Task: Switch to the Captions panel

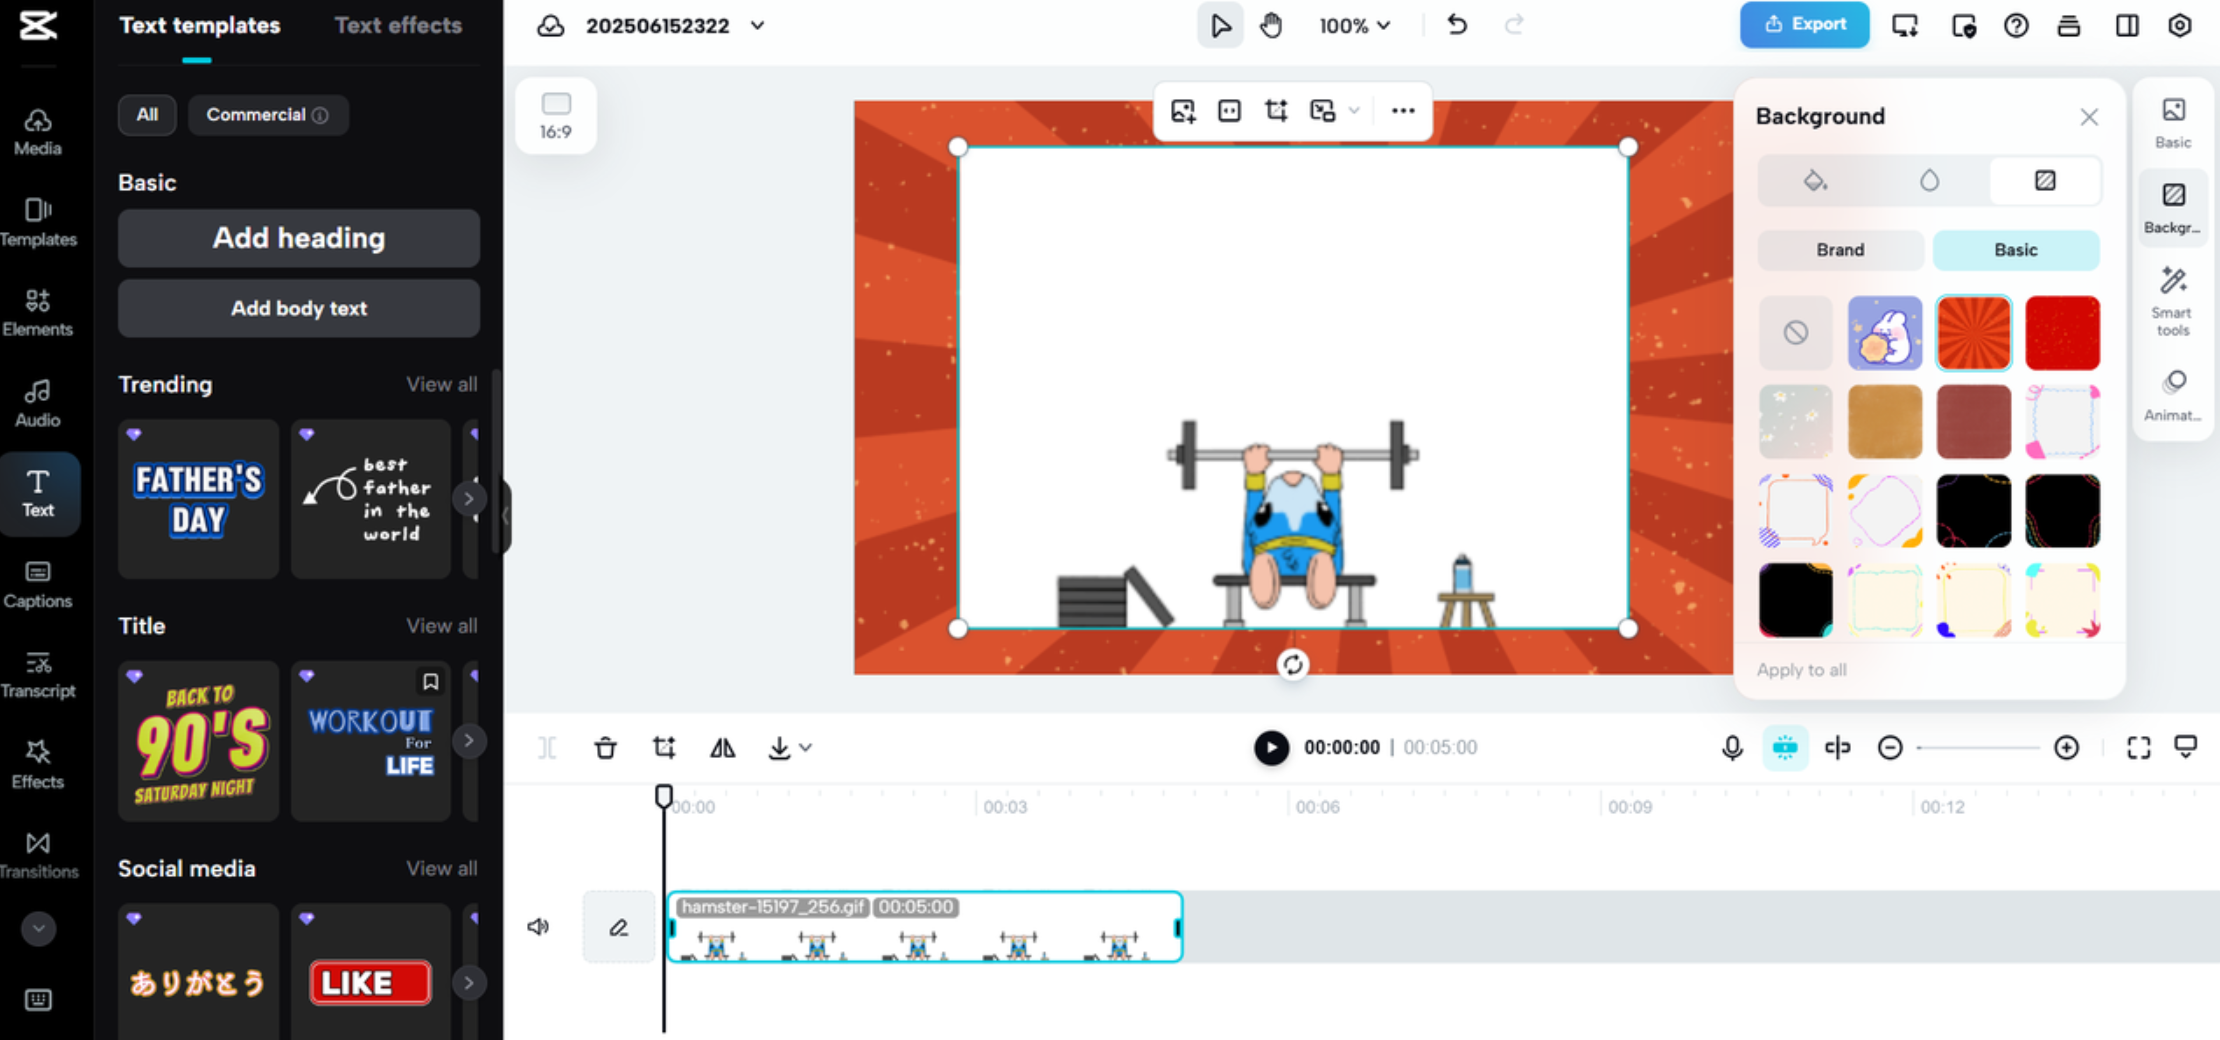Action: [x=38, y=583]
